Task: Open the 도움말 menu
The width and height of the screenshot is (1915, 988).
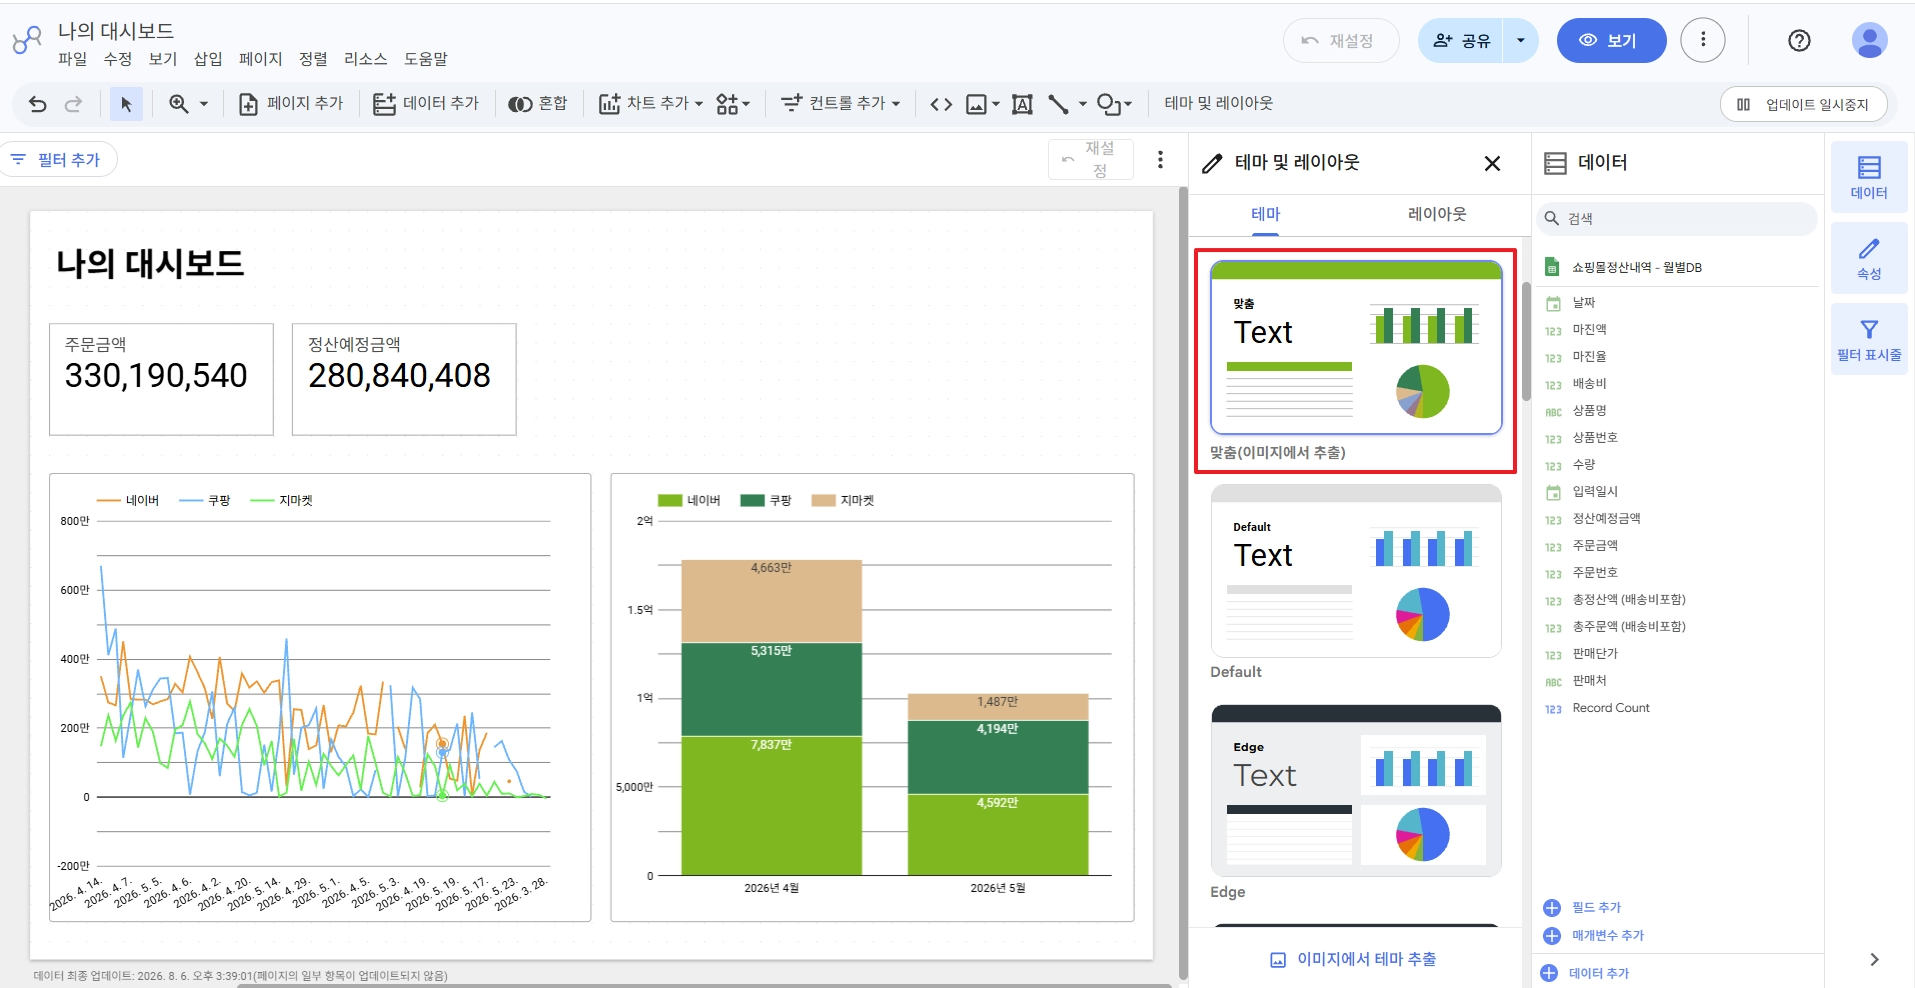Action: coord(426,59)
